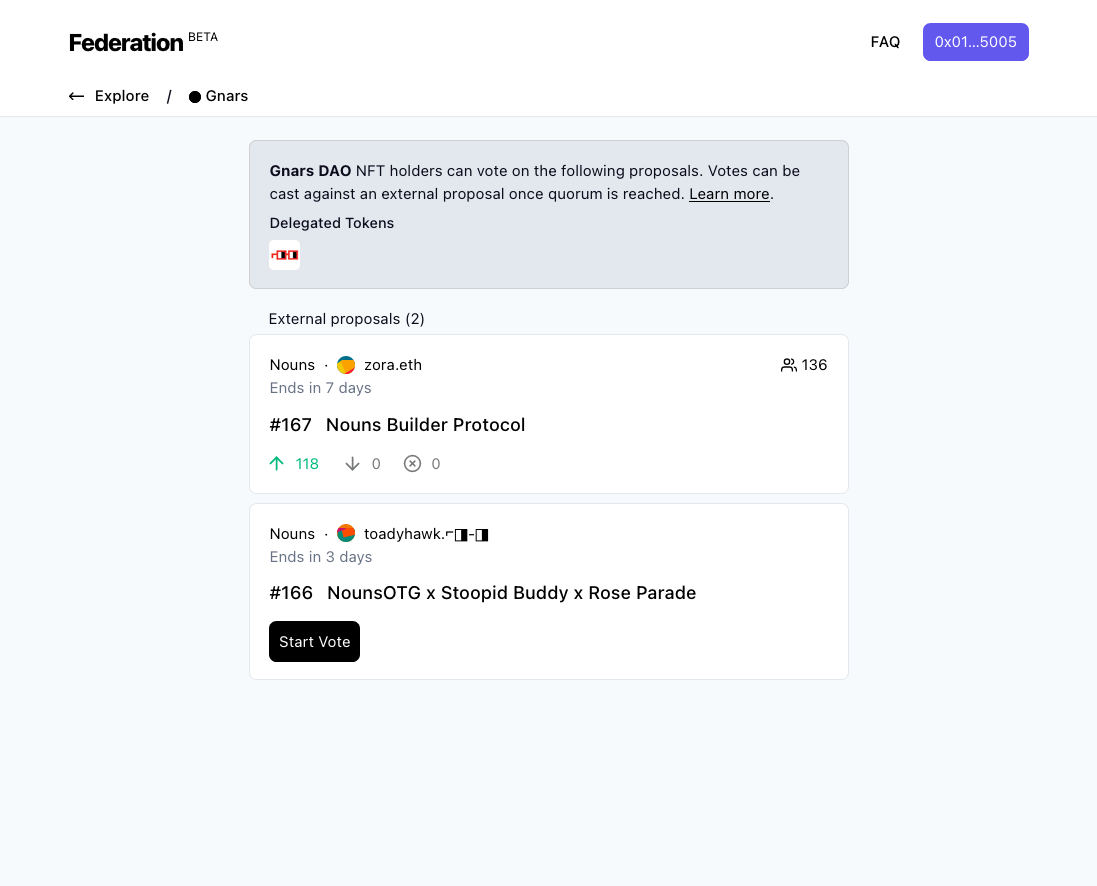Open proposal #166 NounsOTG x Stoopid Buddy
This screenshot has height=886, width=1097.
point(511,593)
